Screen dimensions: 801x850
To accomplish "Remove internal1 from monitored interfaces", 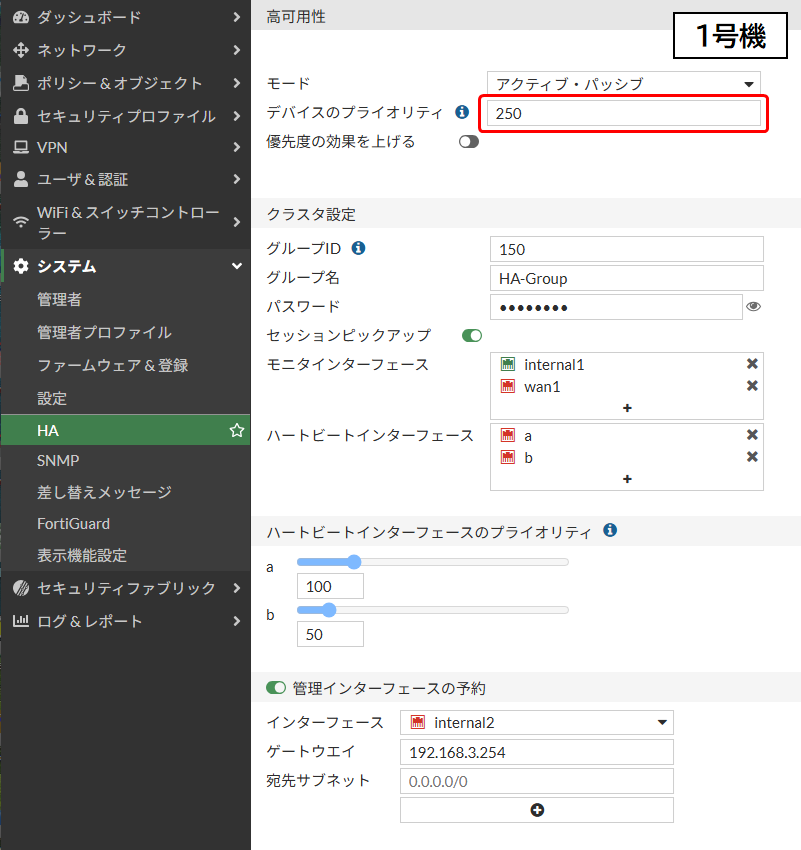I will tap(752, 364).
